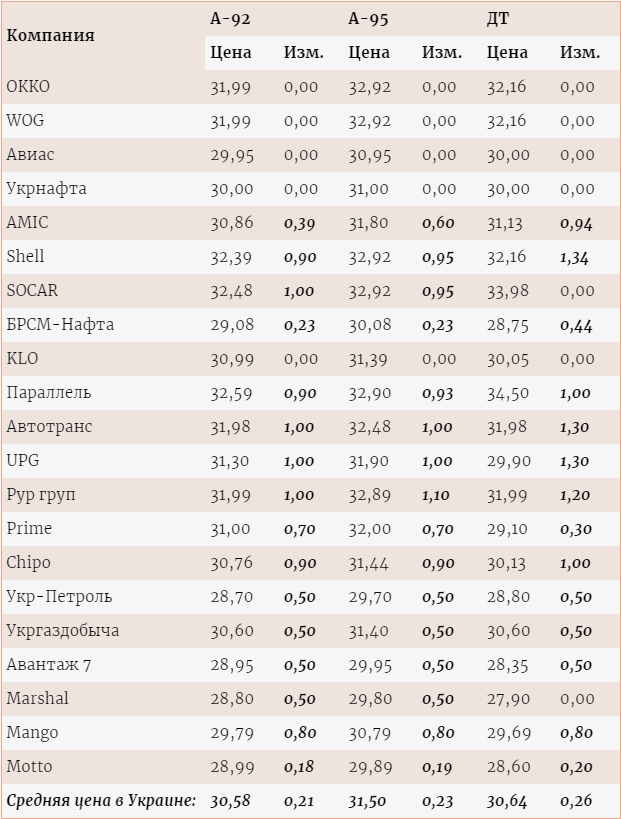
Task: Click the Shell company name
Action: (x=25, y=257)
